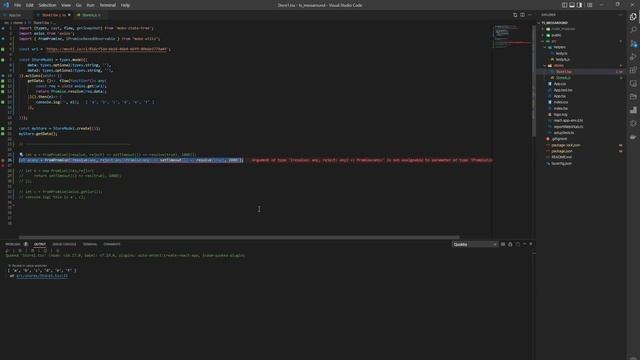The width and height of the screenshot is (640, 360).
Task: Open the View menu
Action: (x=66, y=5)
